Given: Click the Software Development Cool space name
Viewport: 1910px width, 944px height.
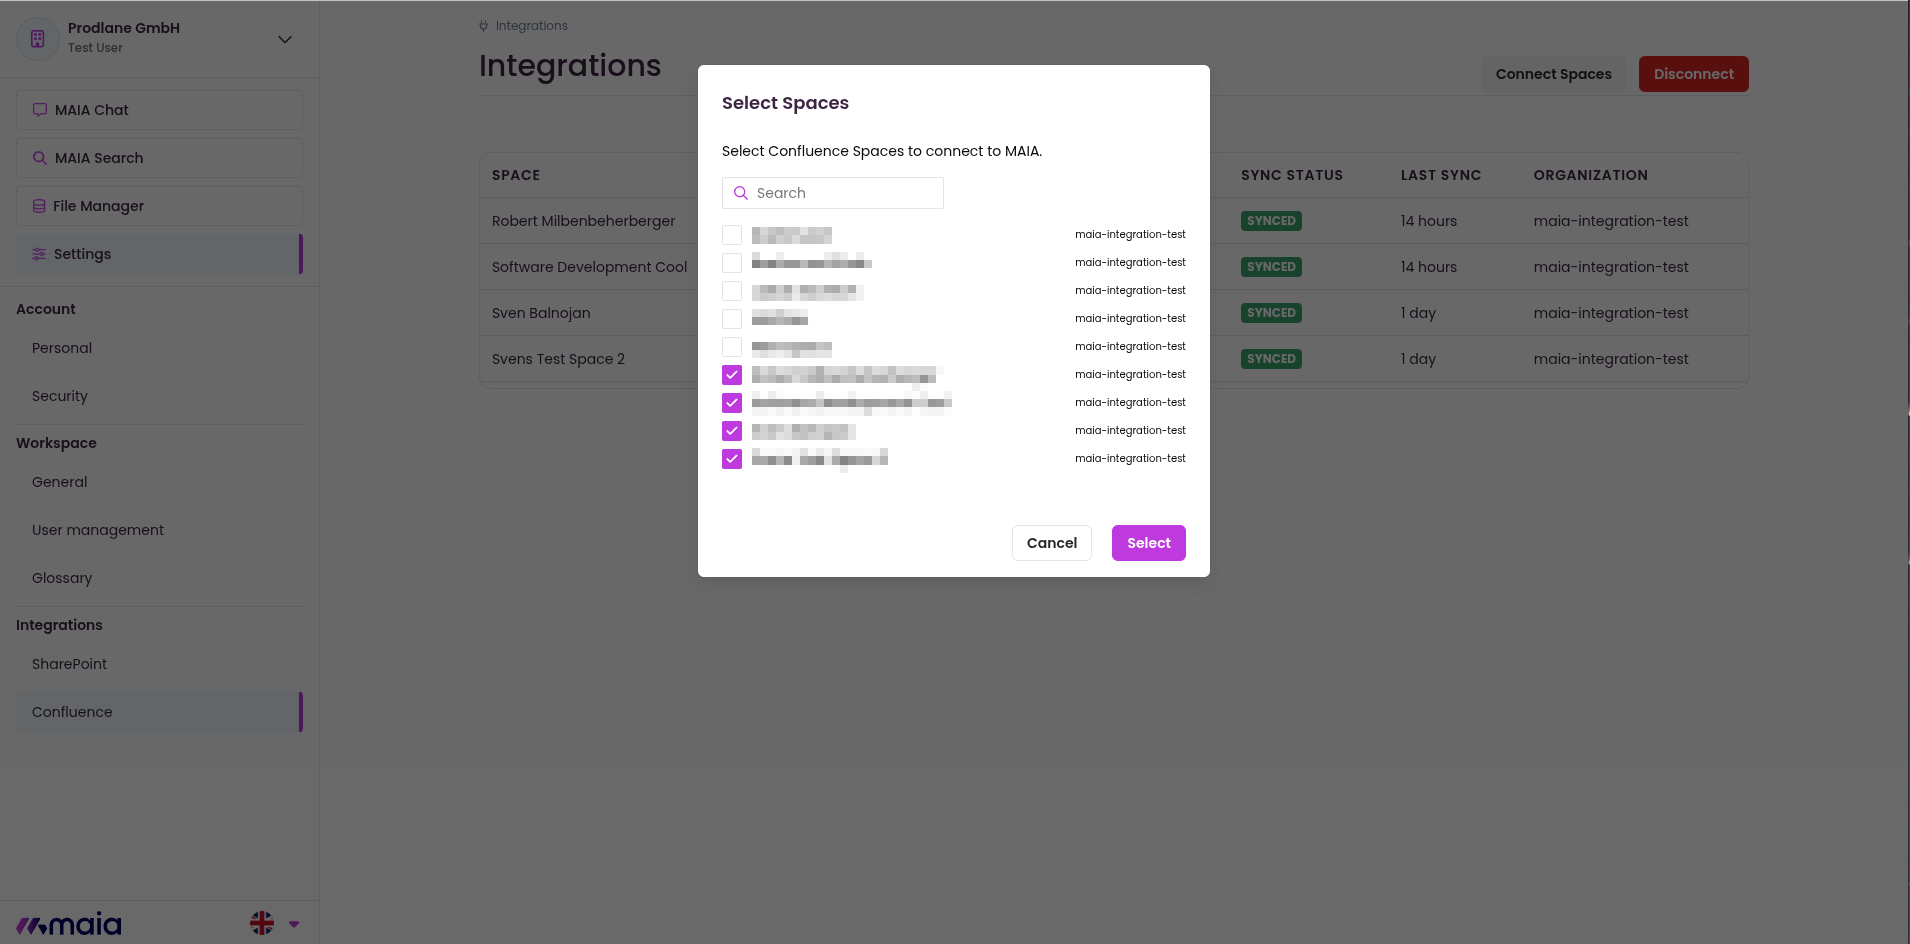Looking at the screenshot, I should (x=590, y=267).
